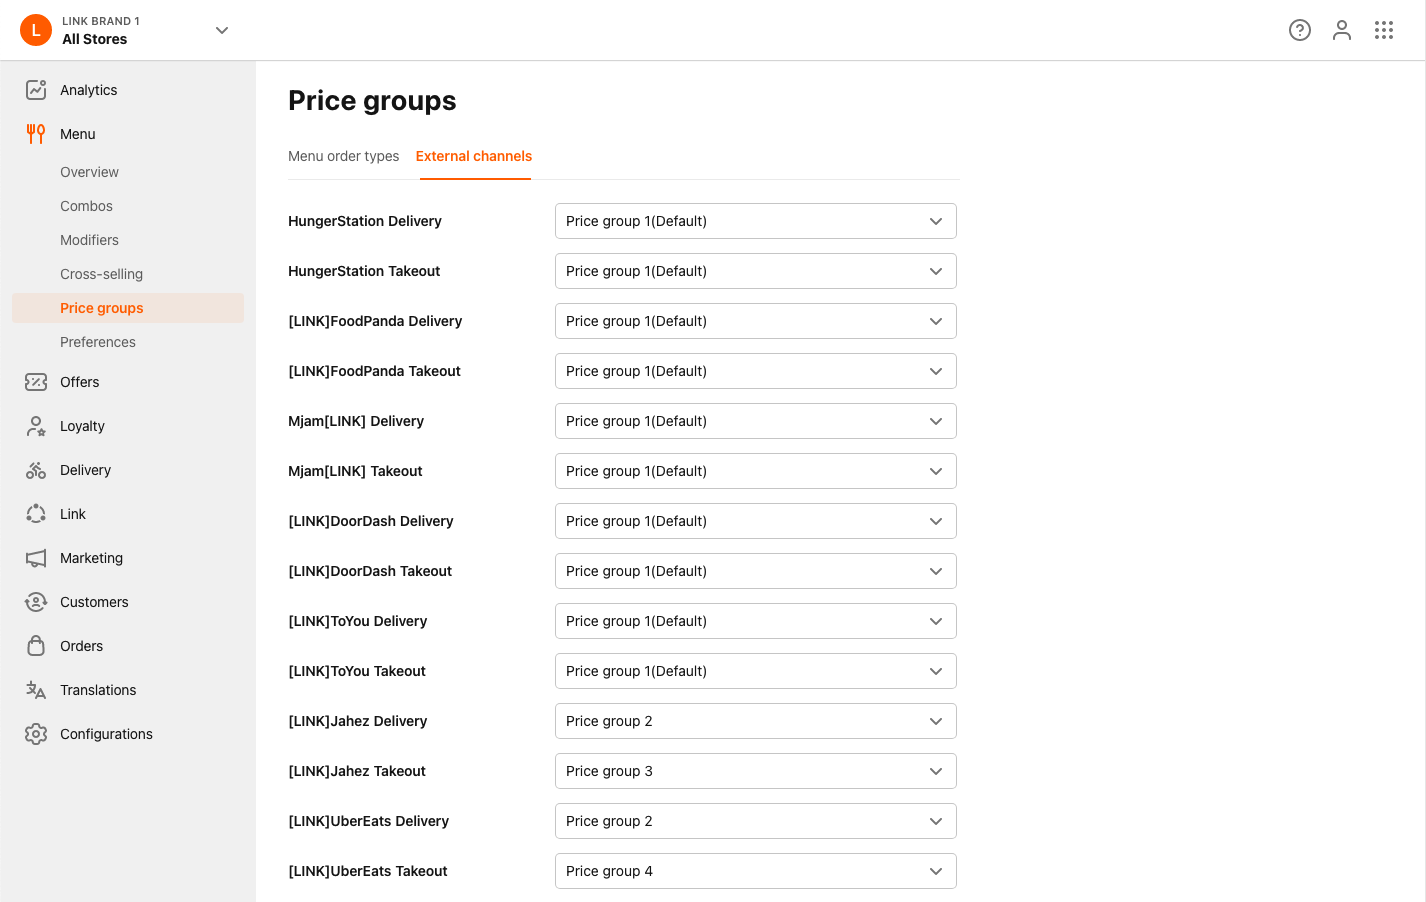Click the orange L brand avatar
Viewport: 1426px width, 902px height.
tap(36, 30)
